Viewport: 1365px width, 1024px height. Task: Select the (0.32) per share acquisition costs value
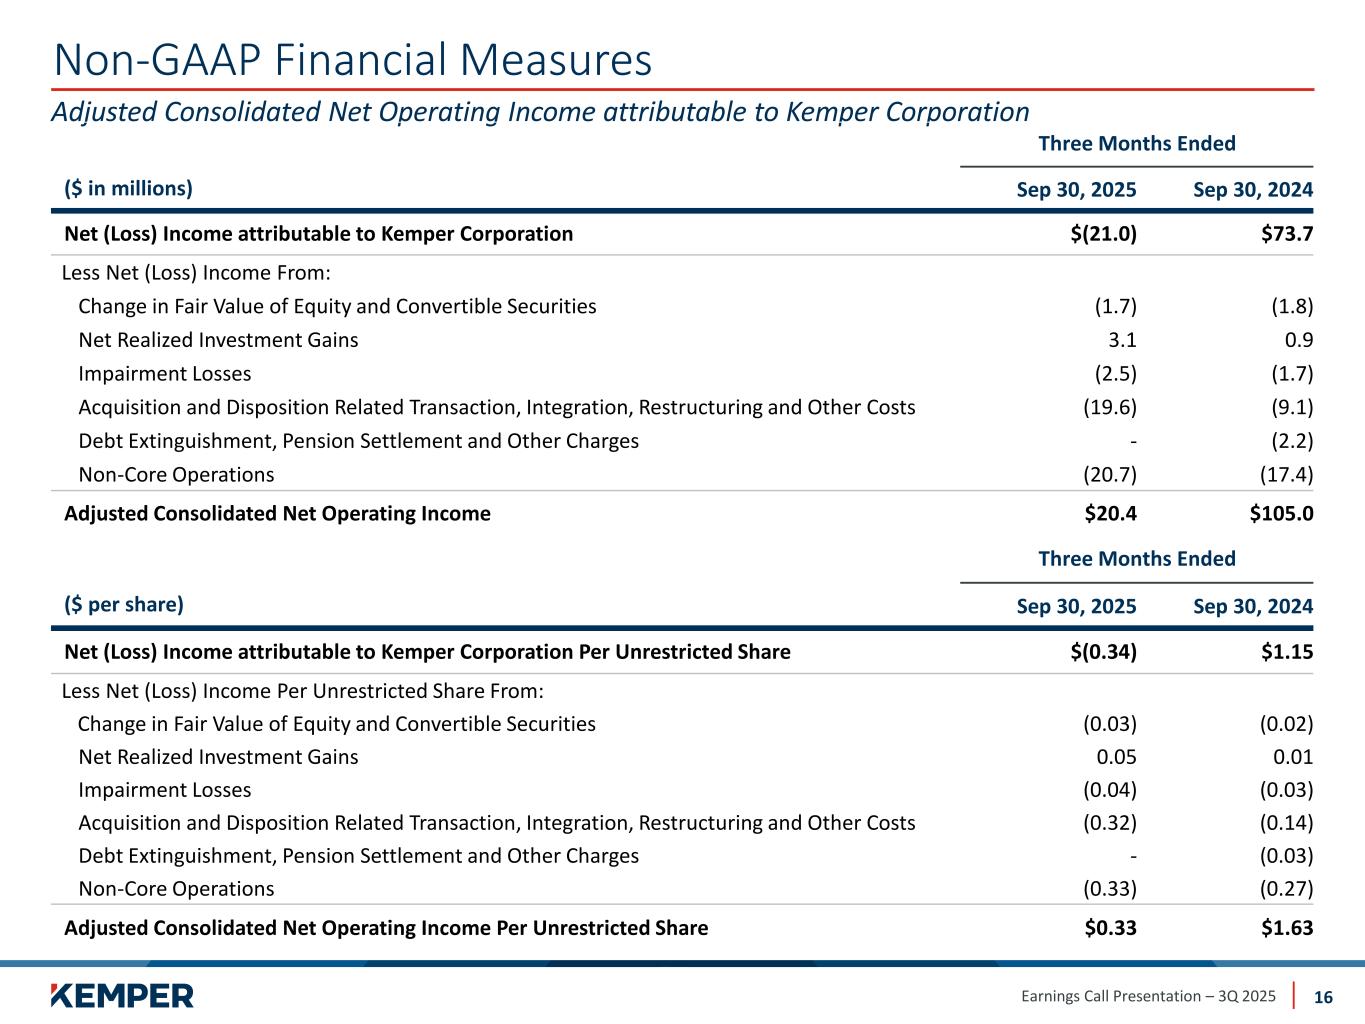click(1110, 823)
